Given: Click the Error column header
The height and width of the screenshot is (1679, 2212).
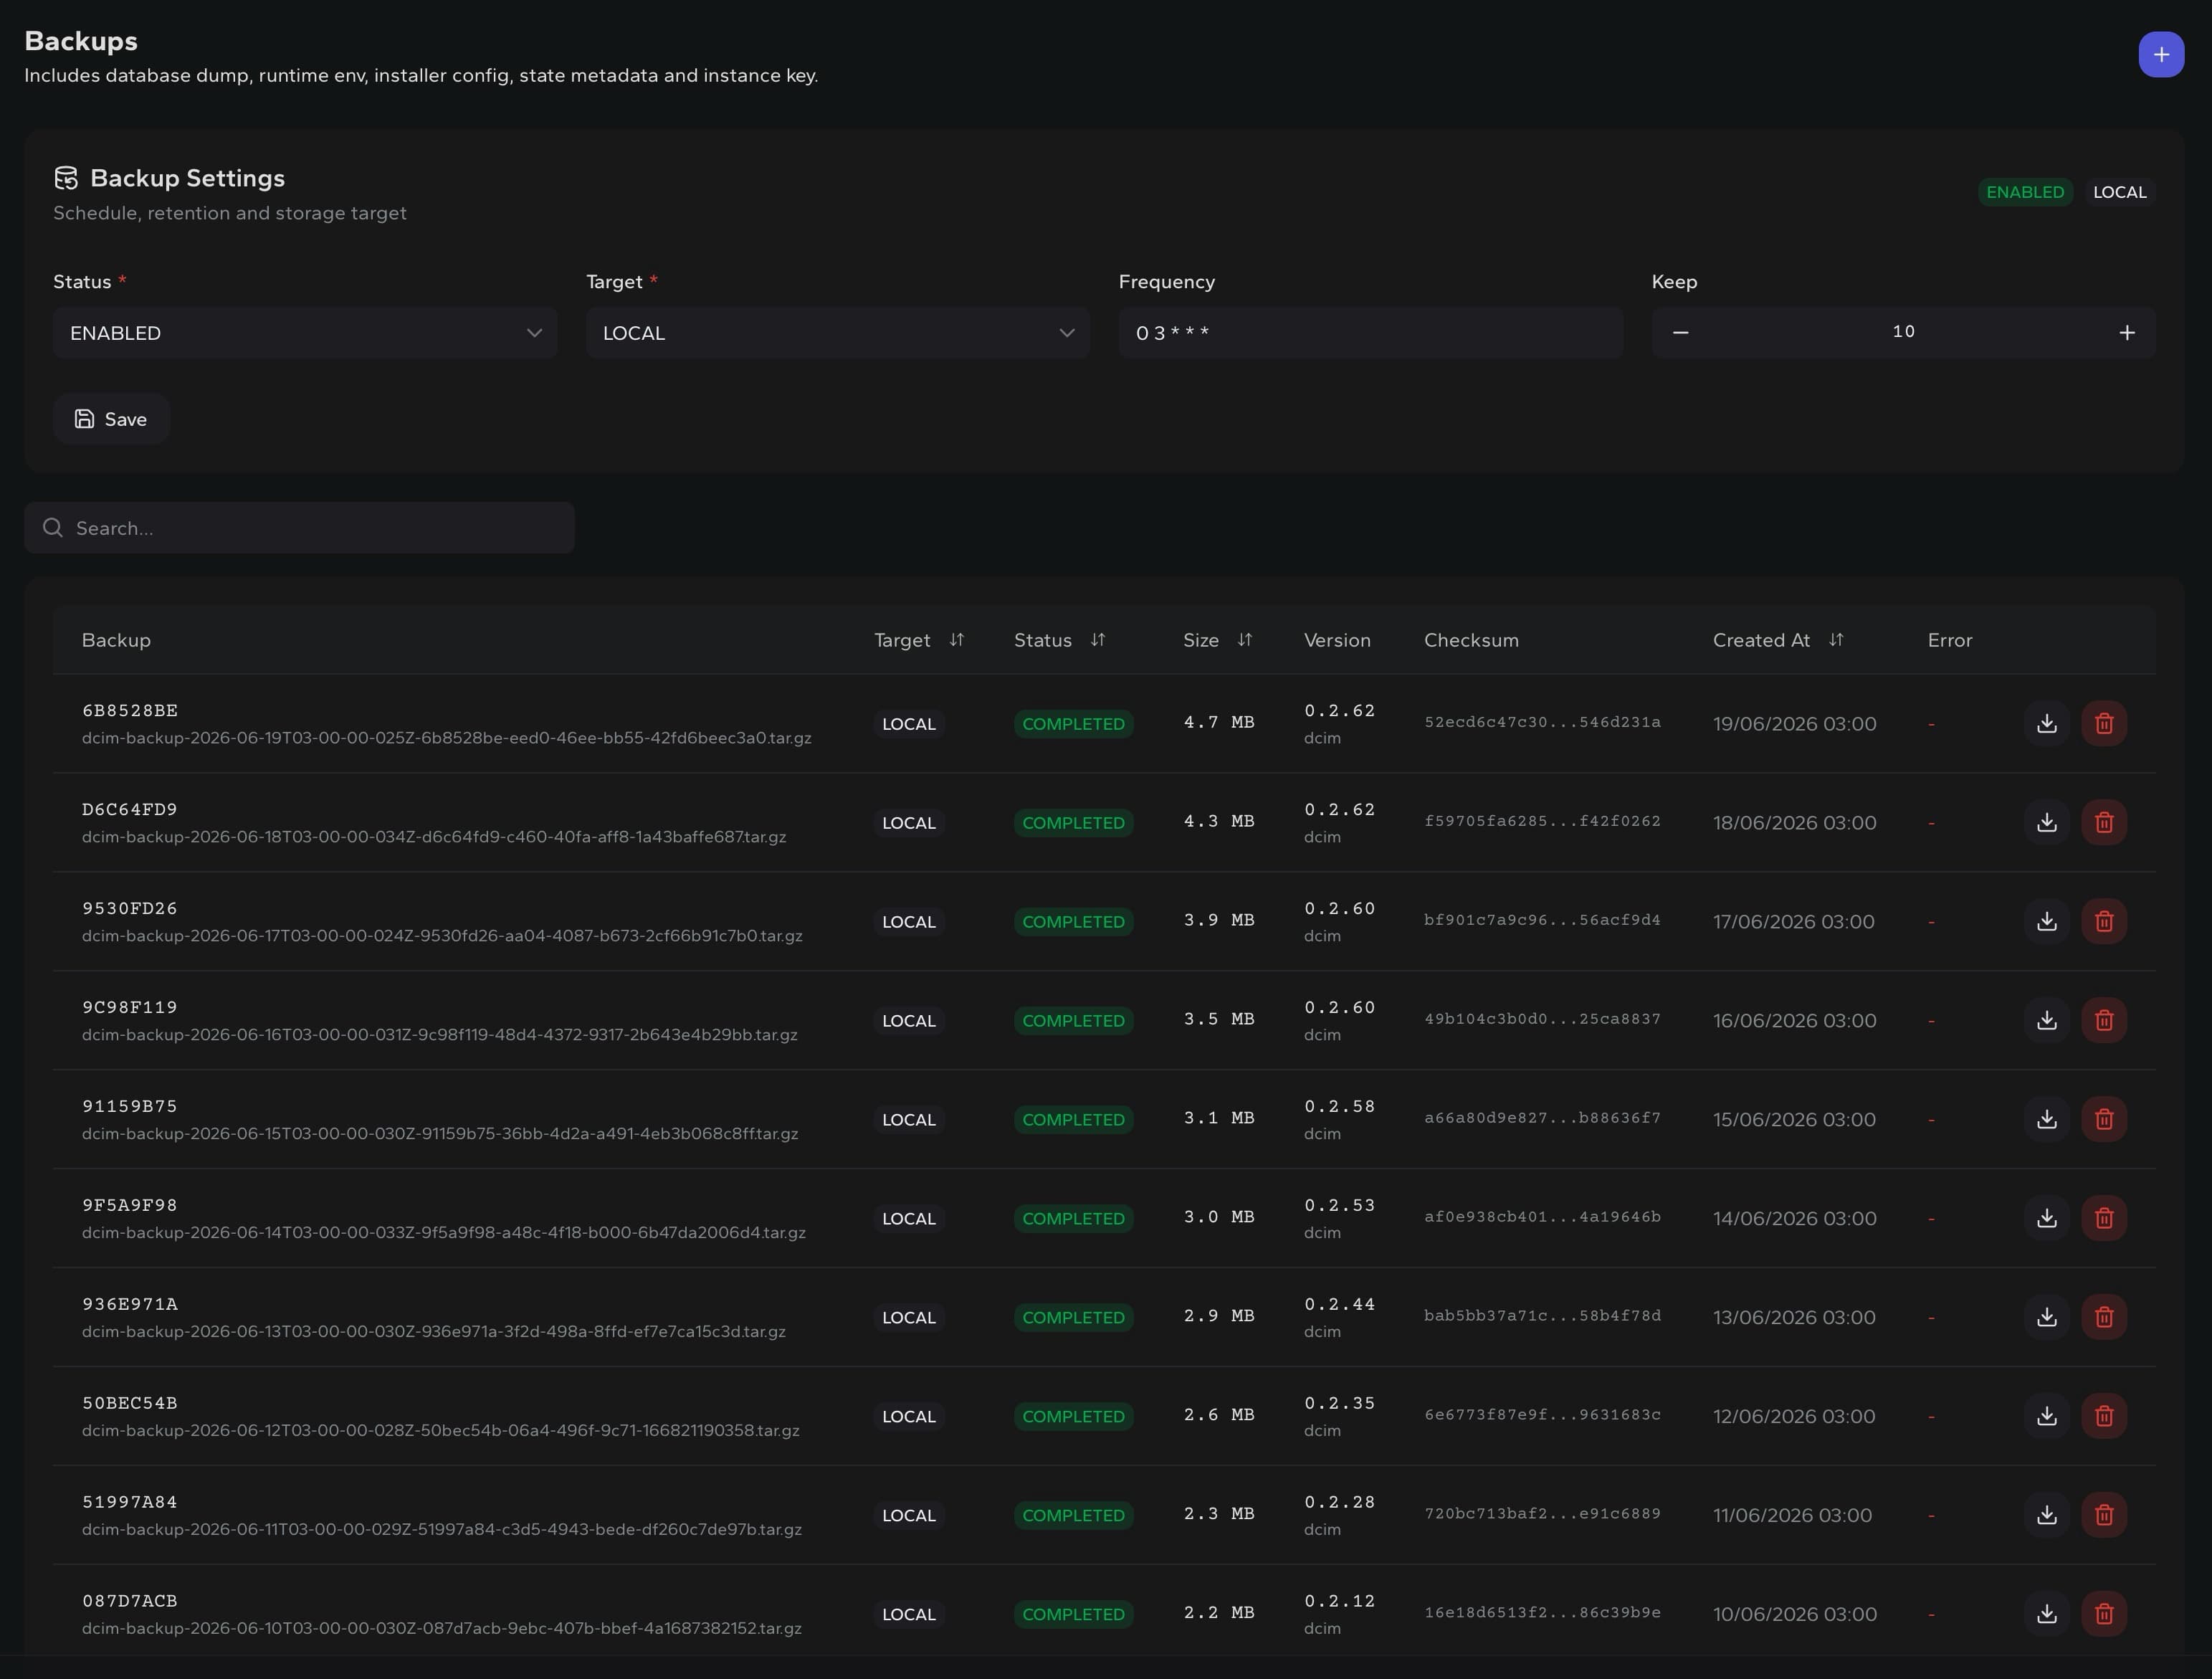Looking at the screenshot, I should coord(1950,640).
